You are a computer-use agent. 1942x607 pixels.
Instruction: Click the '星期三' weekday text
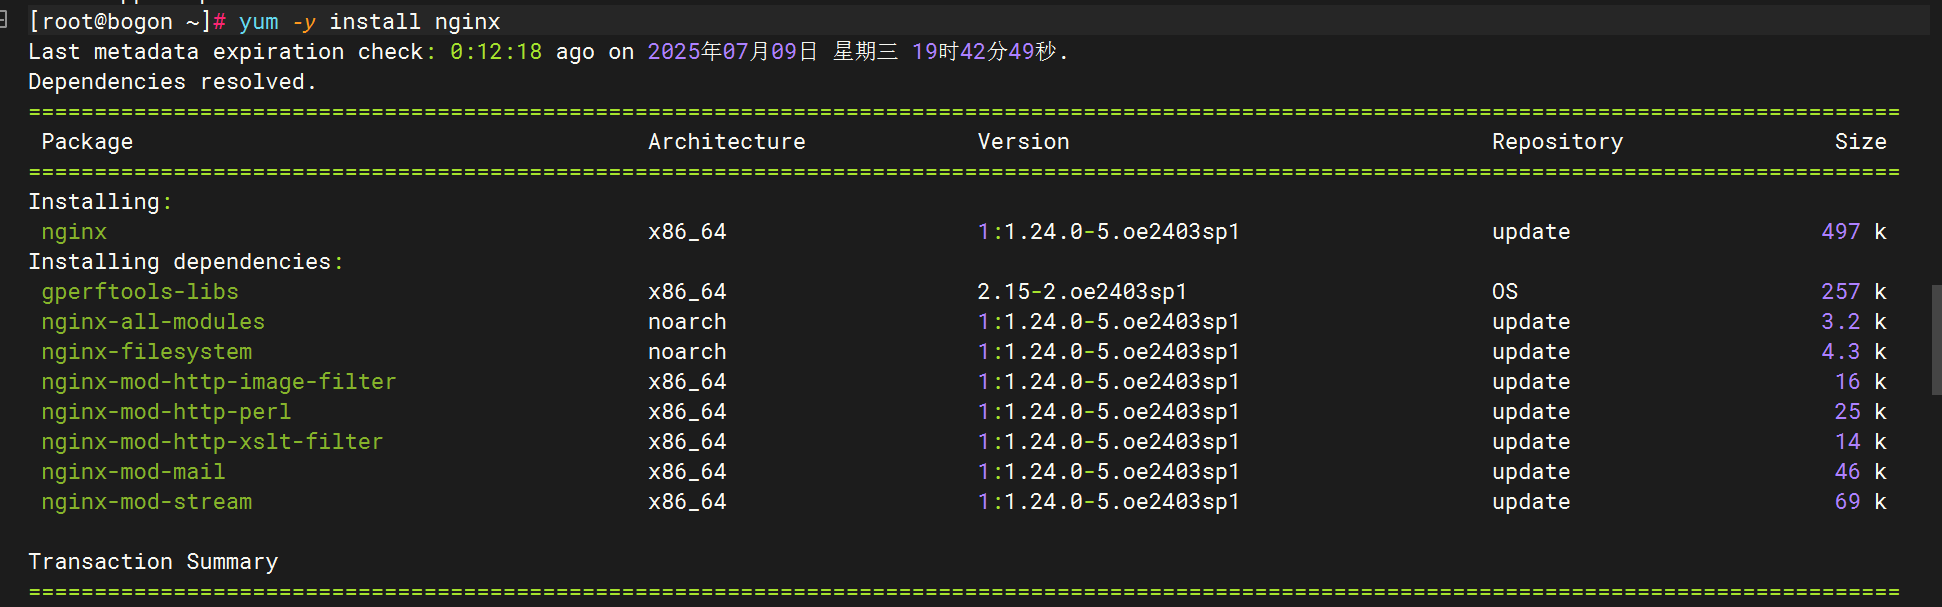click(x=866, y=52)
